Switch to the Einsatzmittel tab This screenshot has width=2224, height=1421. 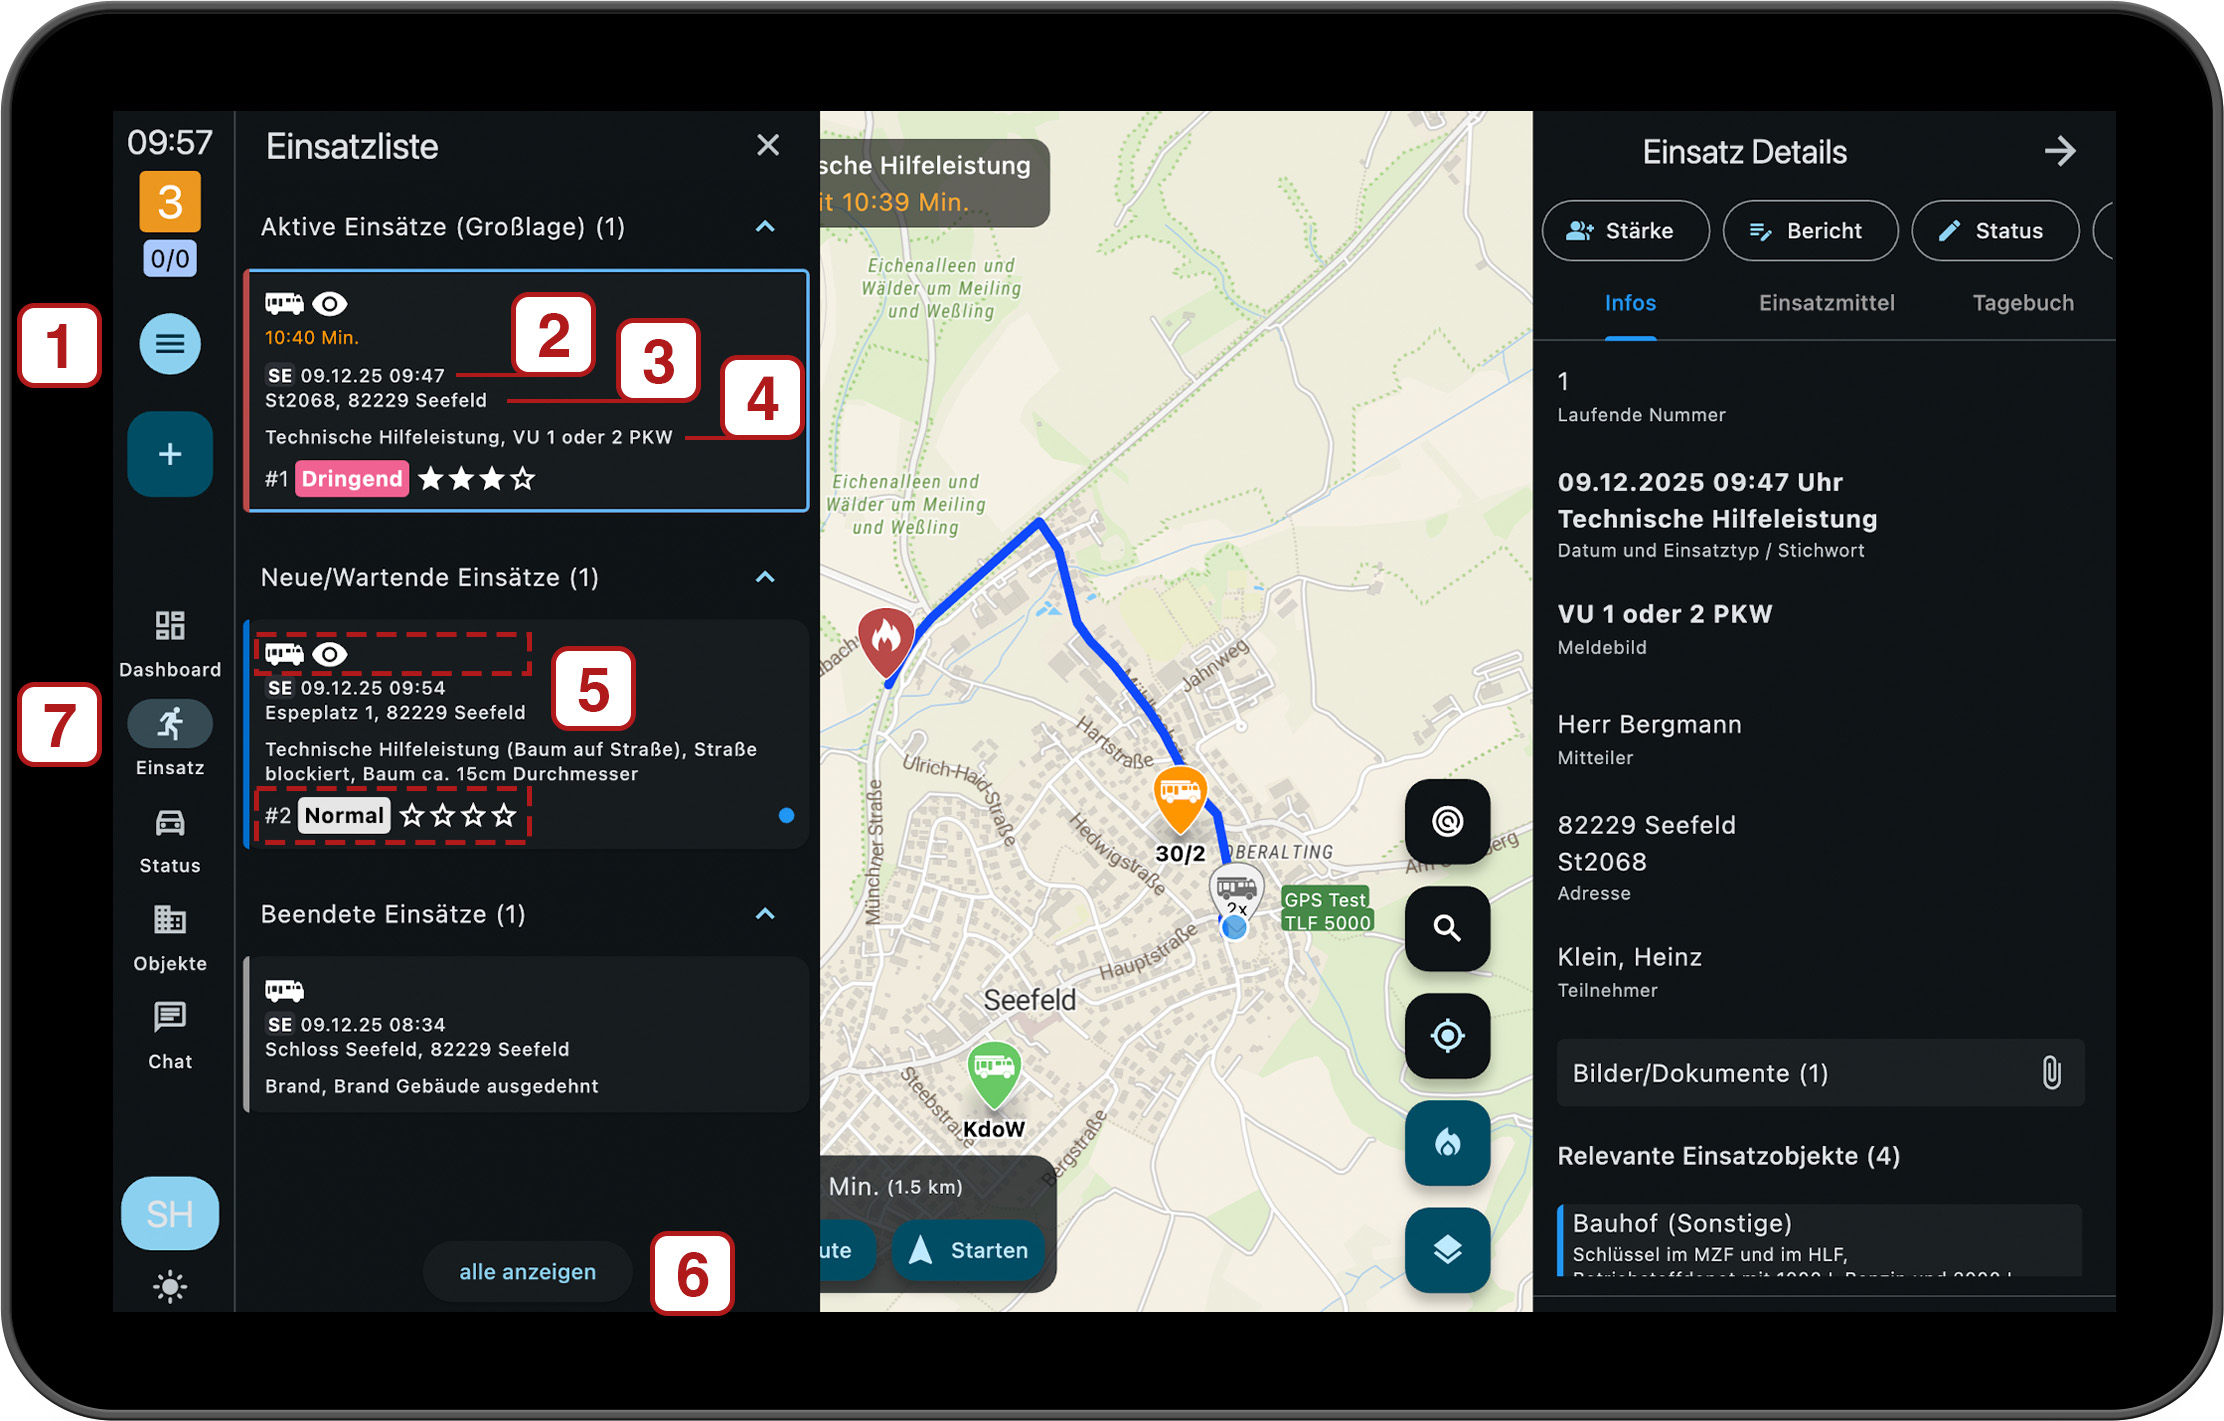1826,303
